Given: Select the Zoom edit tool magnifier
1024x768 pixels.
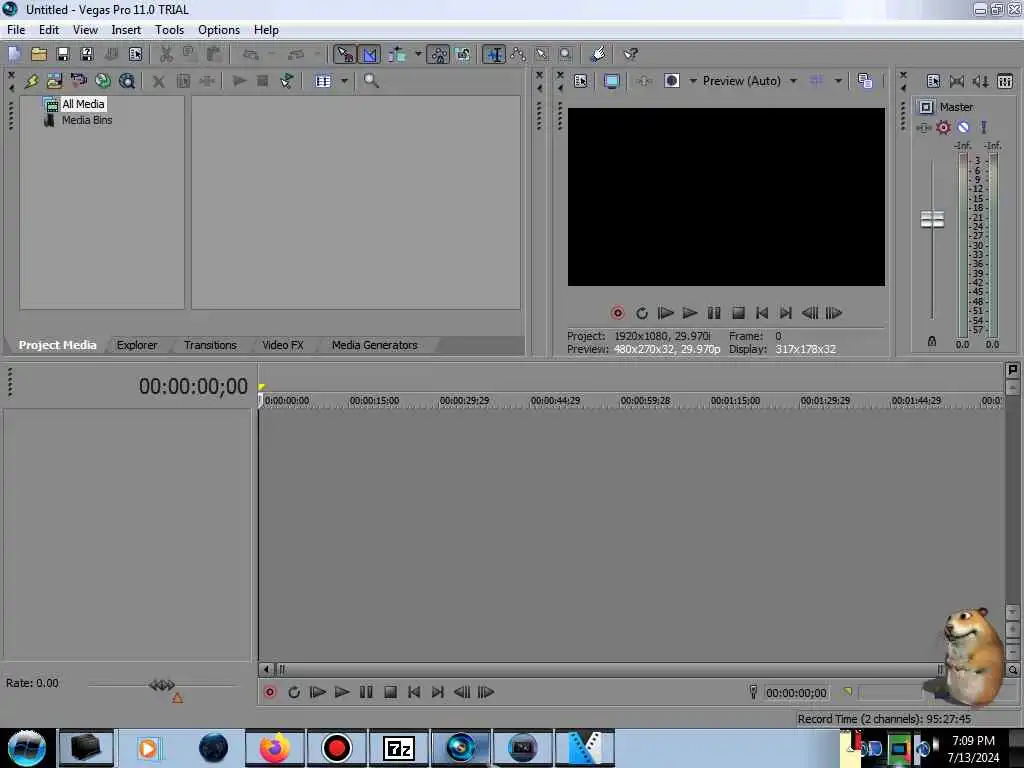Looking at the screenshot, I should point(566,55).
